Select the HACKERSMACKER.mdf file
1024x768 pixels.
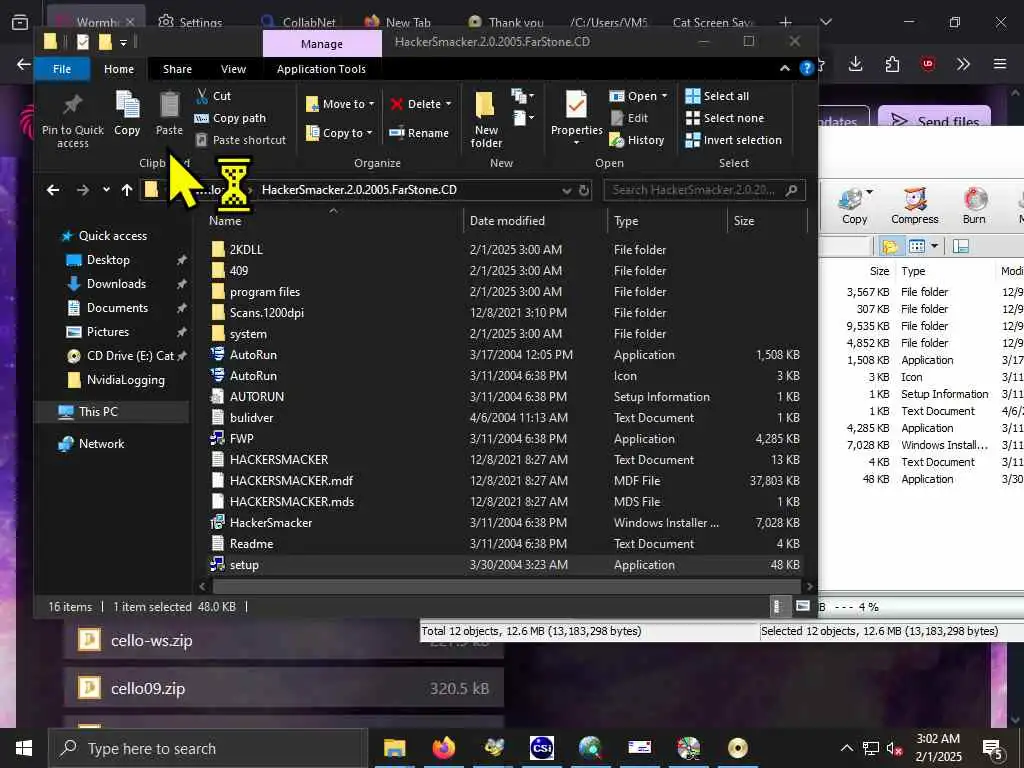291,481
